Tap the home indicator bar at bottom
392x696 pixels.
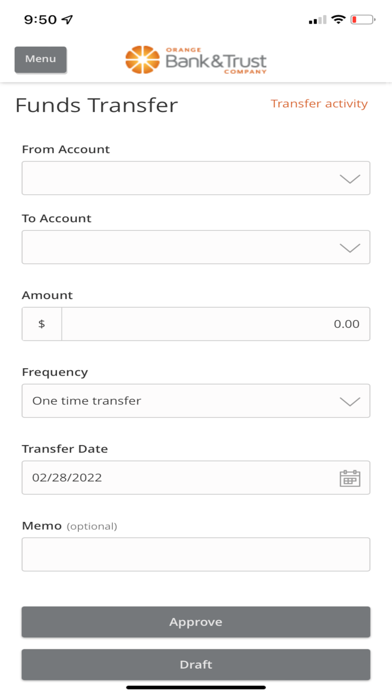pyautogui.click(x=196, y=688)
